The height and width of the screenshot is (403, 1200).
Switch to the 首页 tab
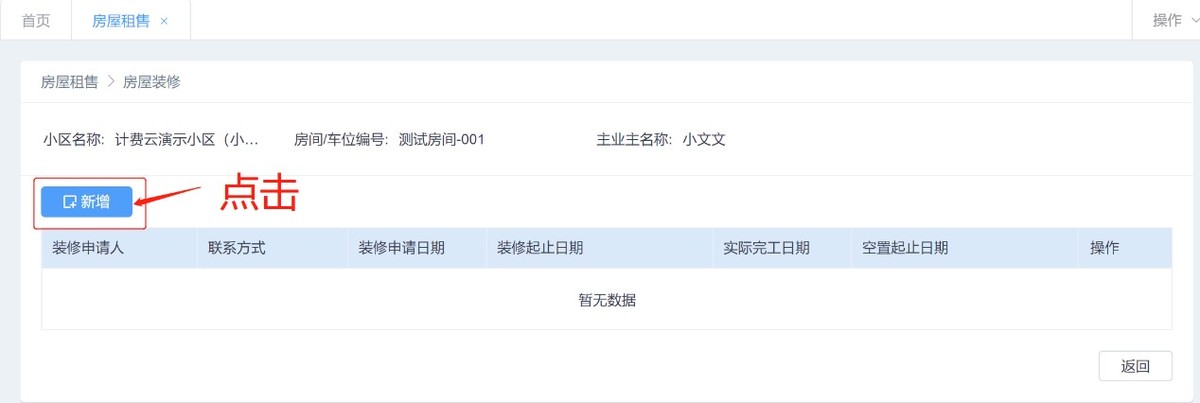tap(36, 20)
